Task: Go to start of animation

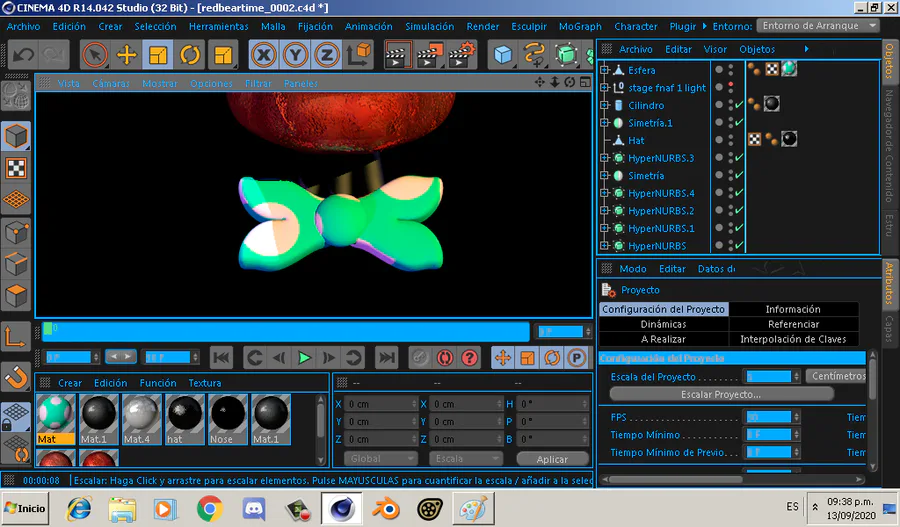Action: (221, 358)
